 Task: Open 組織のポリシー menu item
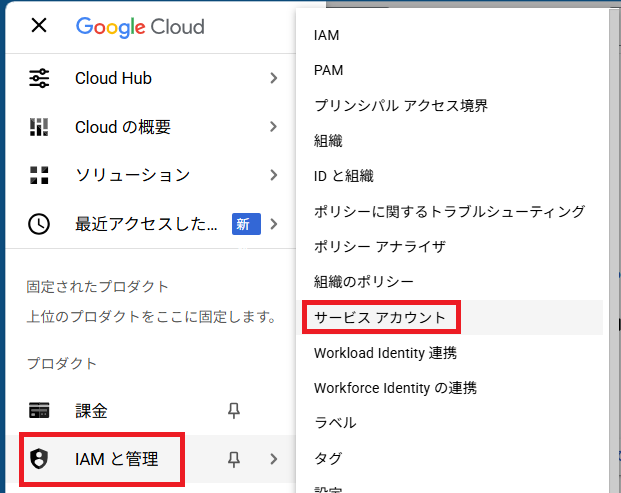pyautogui.click(x=363, y=281)
